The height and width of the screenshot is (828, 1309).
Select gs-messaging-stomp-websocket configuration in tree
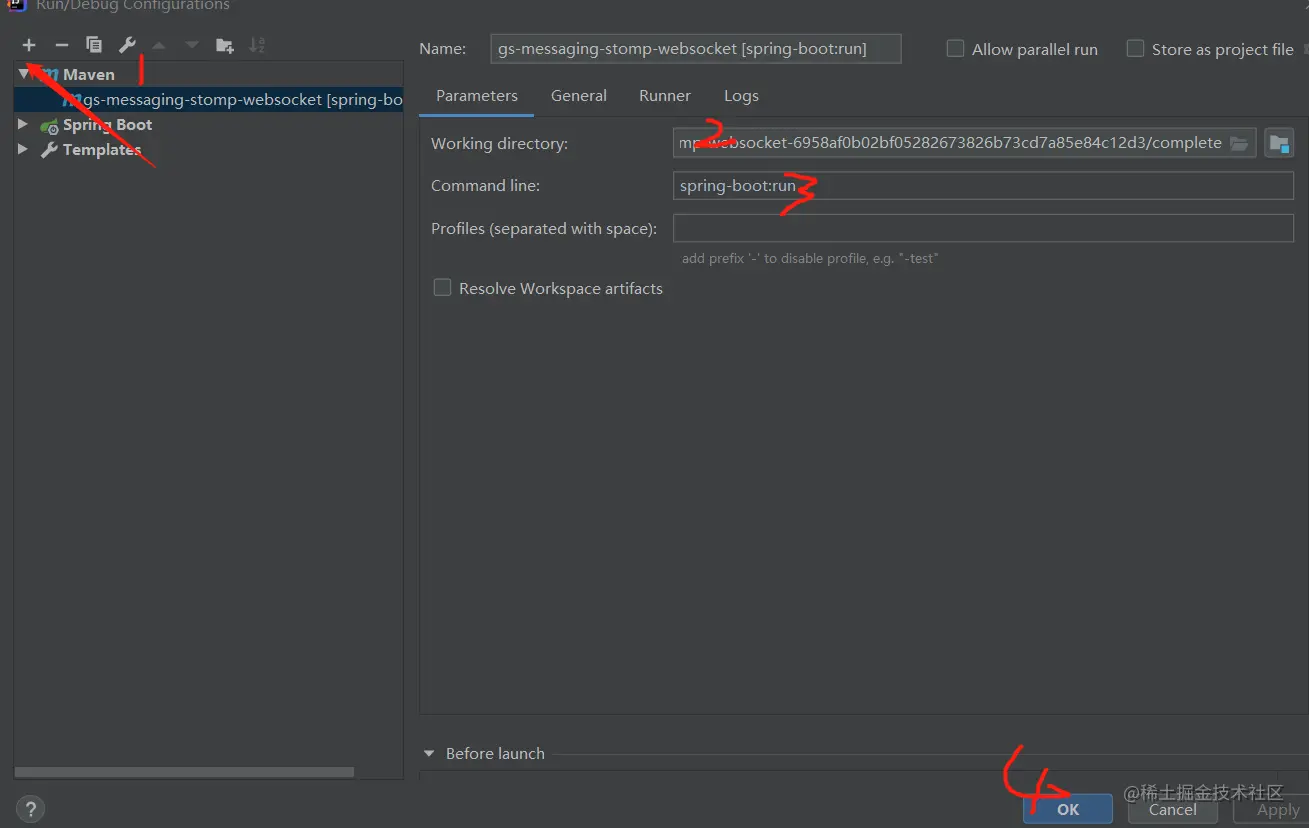209,100
